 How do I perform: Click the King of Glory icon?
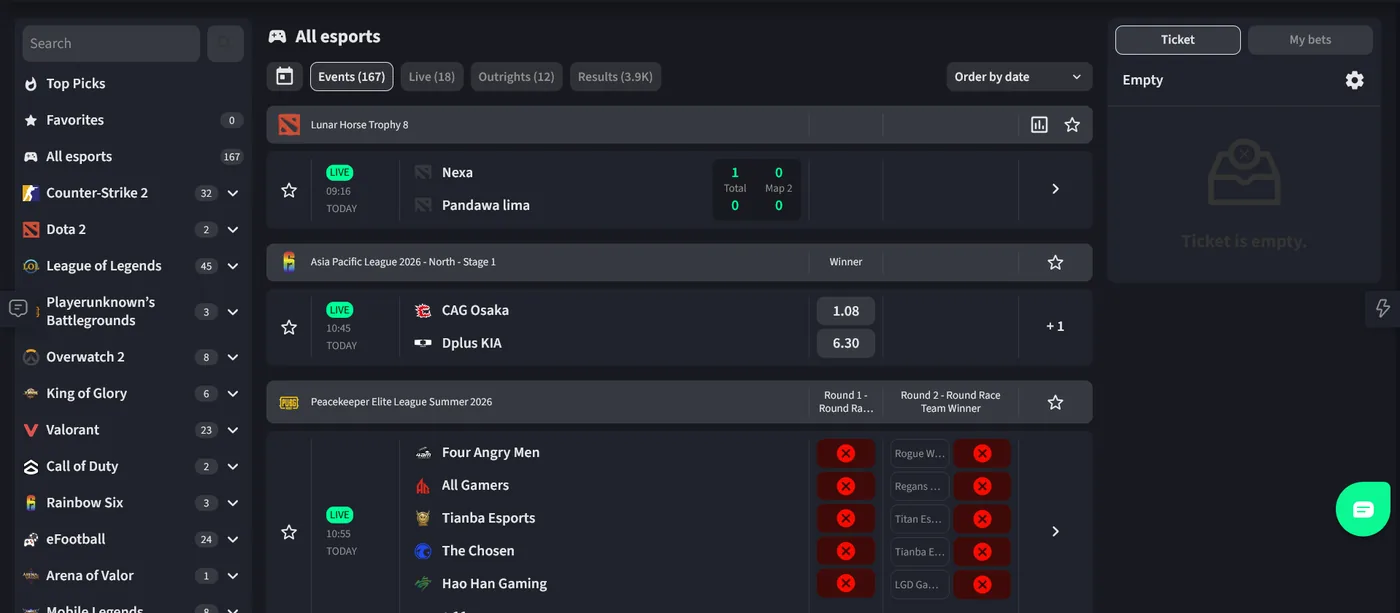point(31,394)
